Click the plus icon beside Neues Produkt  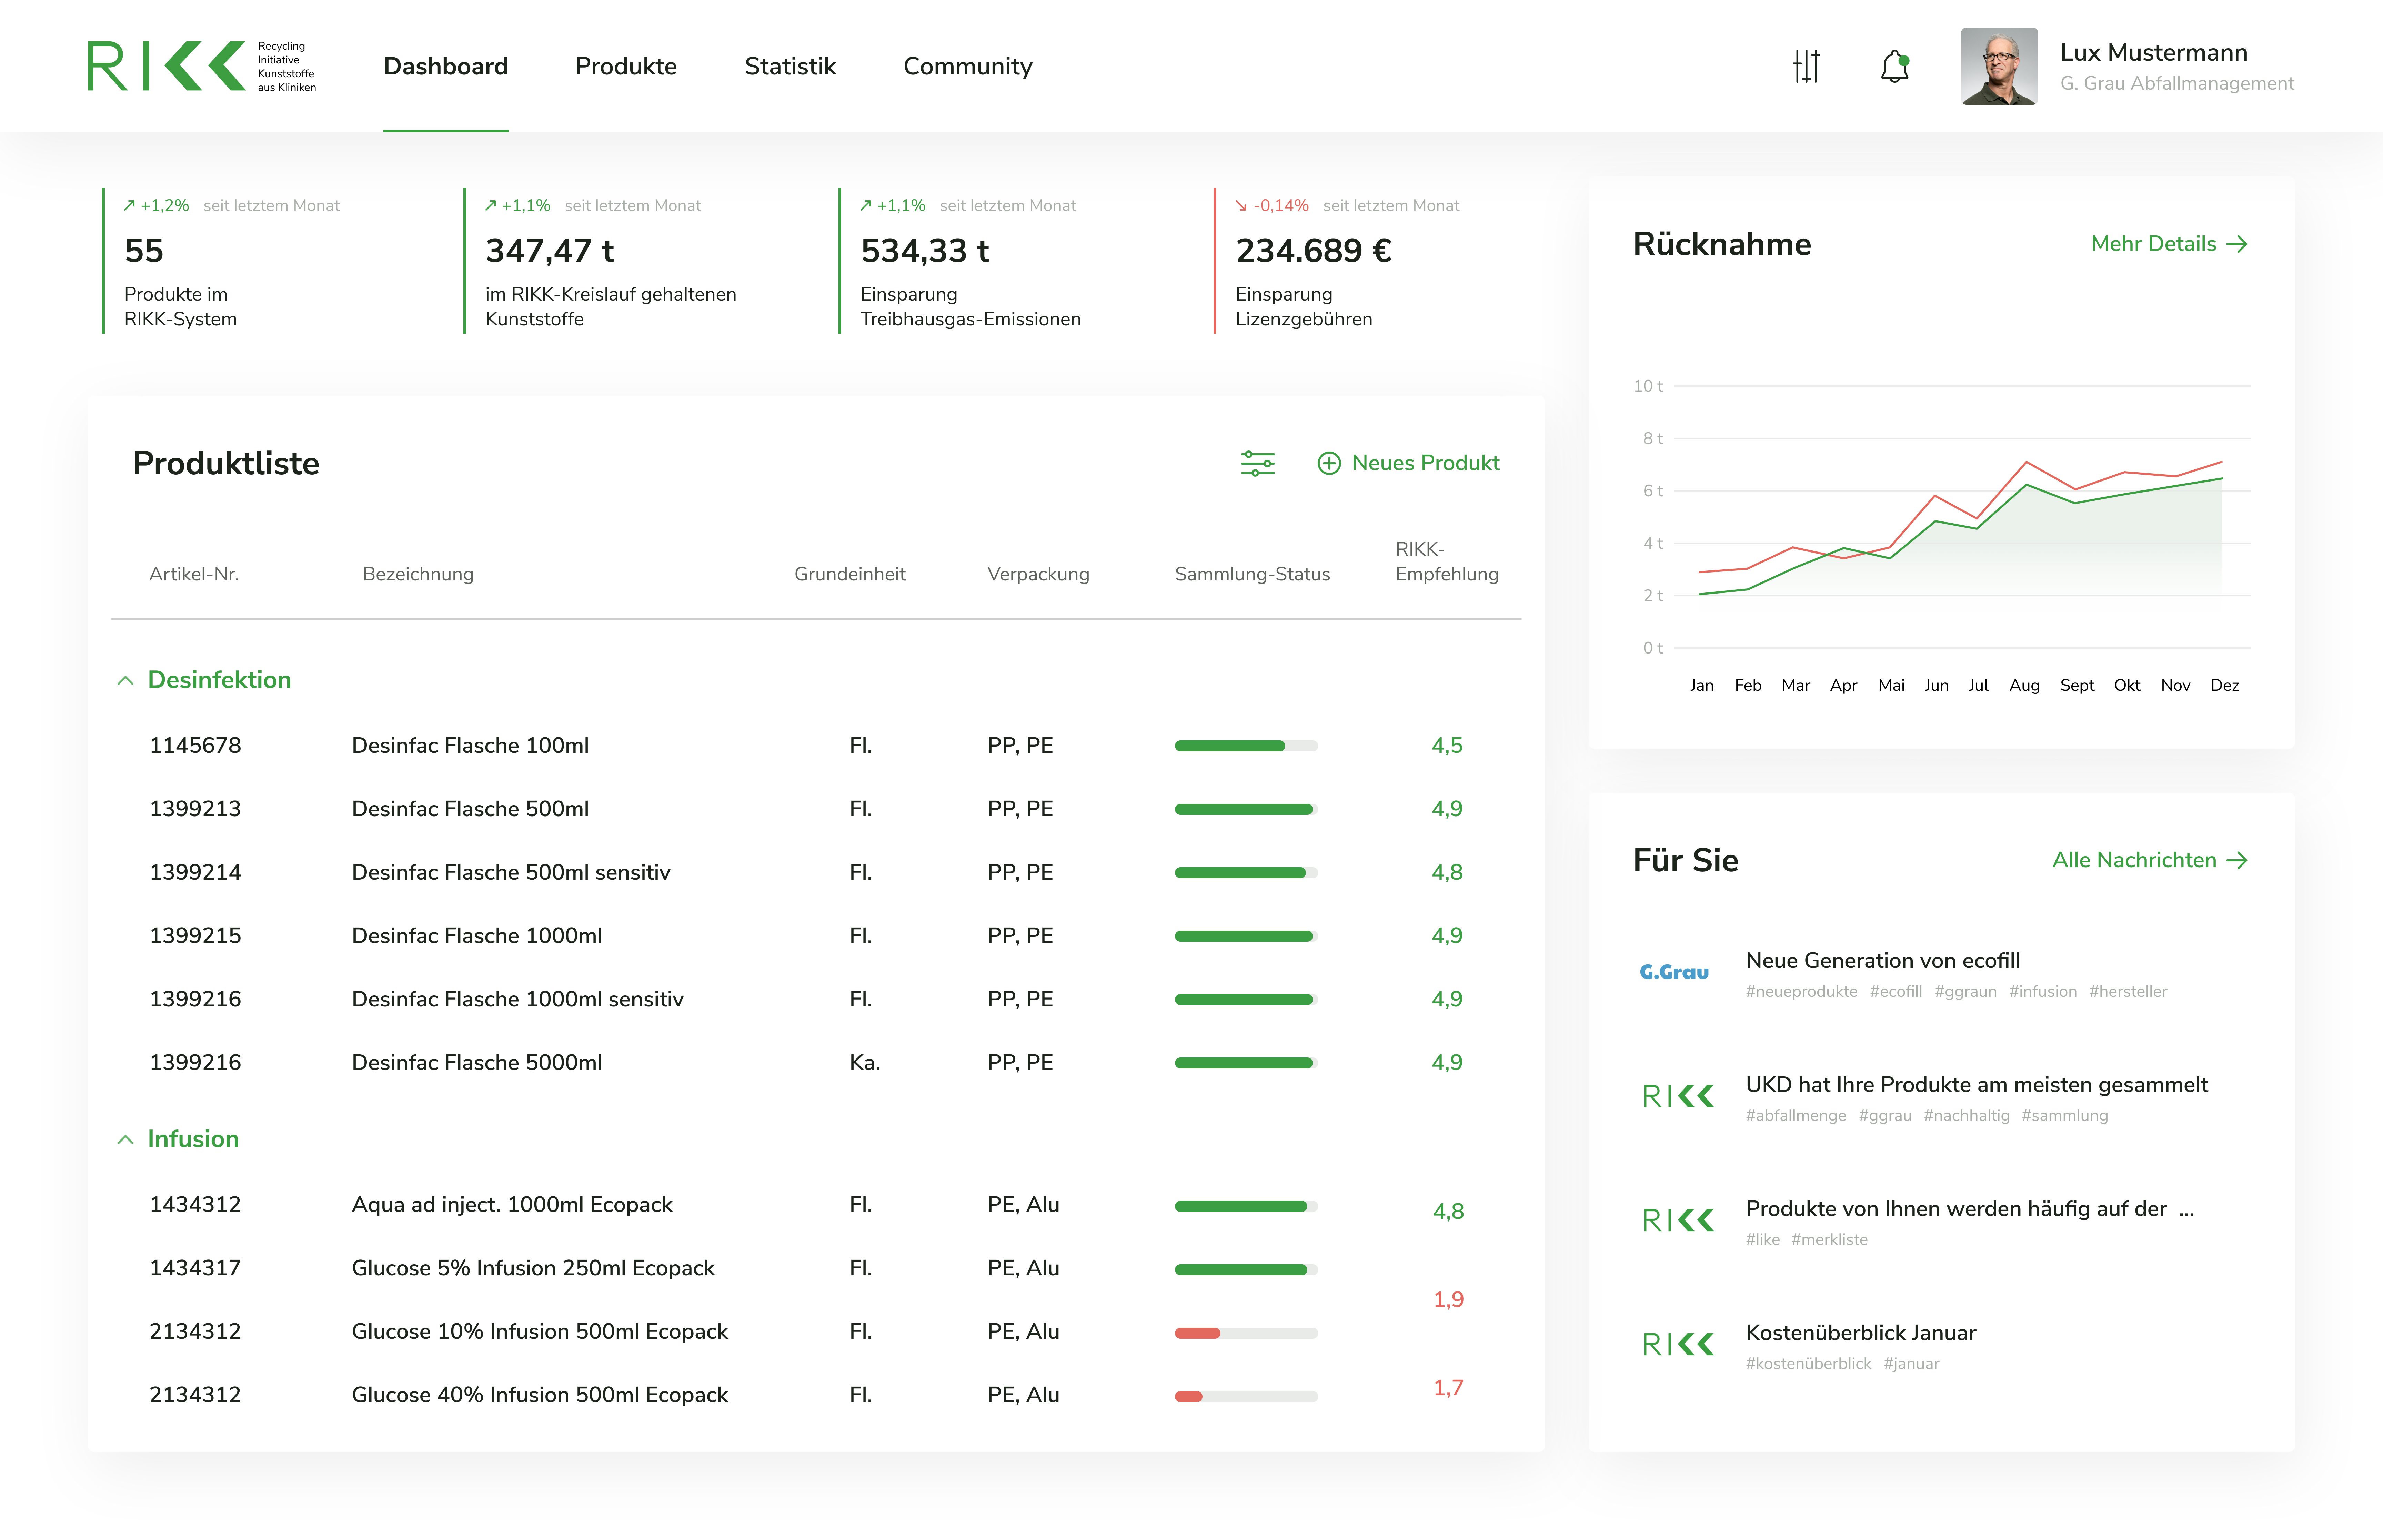point(1329,463)
